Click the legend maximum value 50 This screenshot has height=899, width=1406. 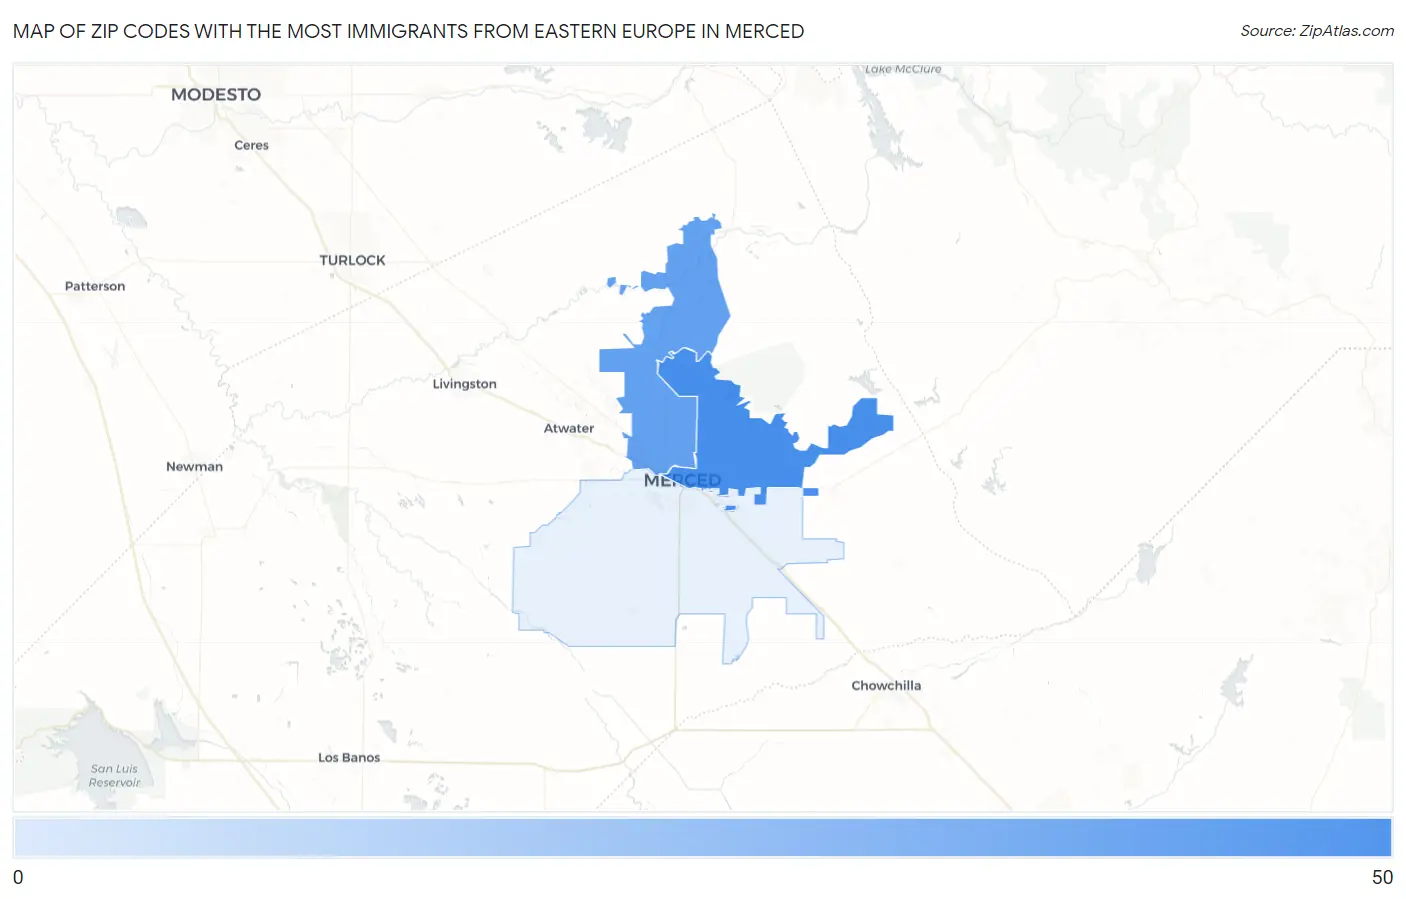[x=1382, y=877]
